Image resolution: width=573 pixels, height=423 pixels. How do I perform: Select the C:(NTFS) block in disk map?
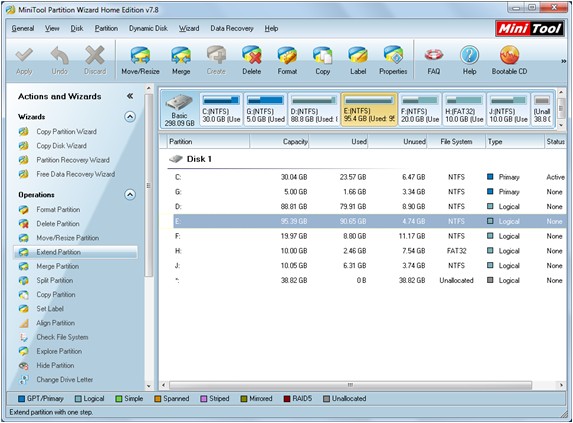(x=221, y=109)
